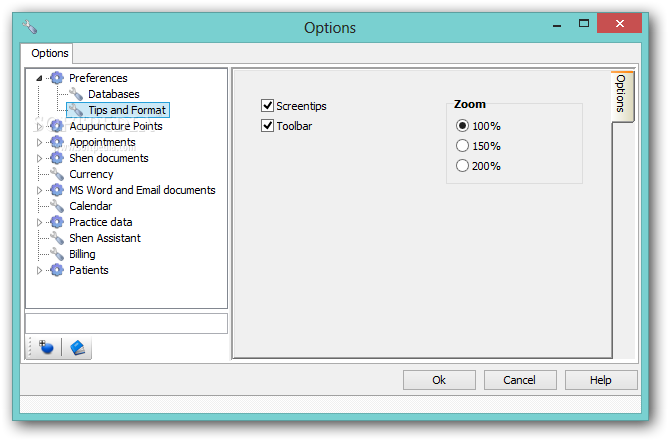The height and width of the screenshot is (441, 669).
Task: Click the Cancel button
Action: click(519, 380)
